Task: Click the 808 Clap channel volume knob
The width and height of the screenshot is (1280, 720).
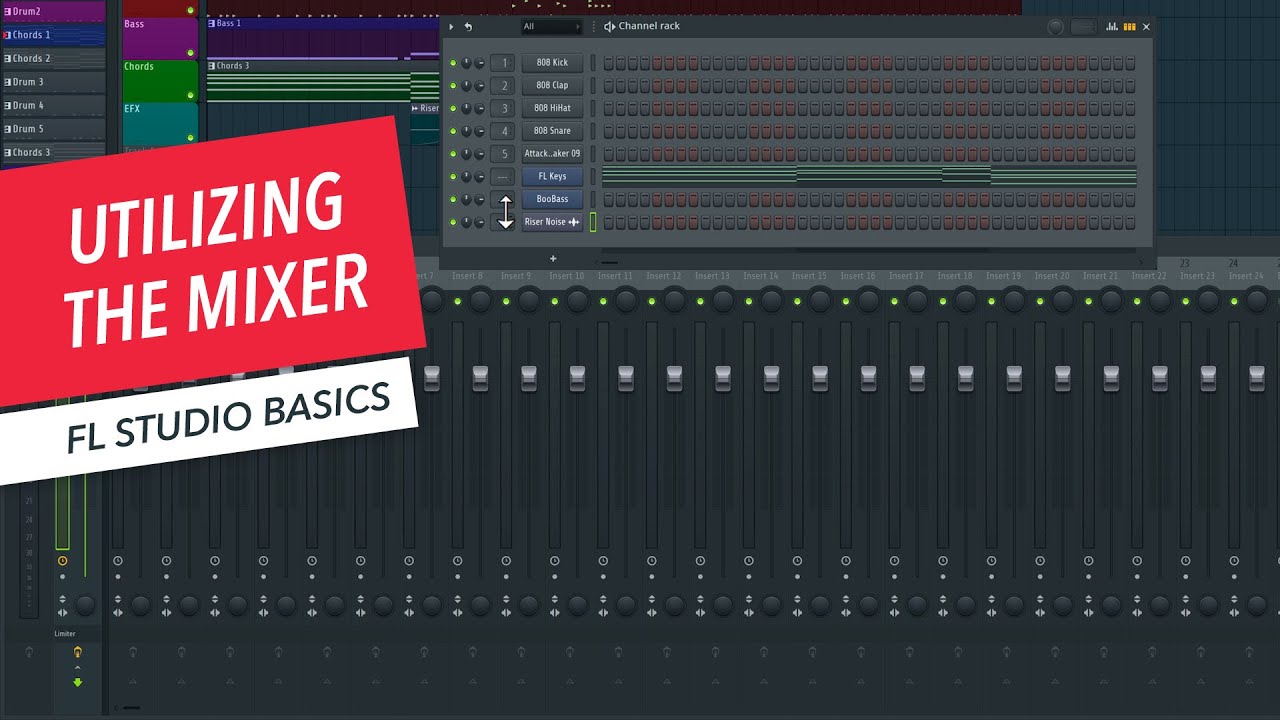Action: (479, 86)
